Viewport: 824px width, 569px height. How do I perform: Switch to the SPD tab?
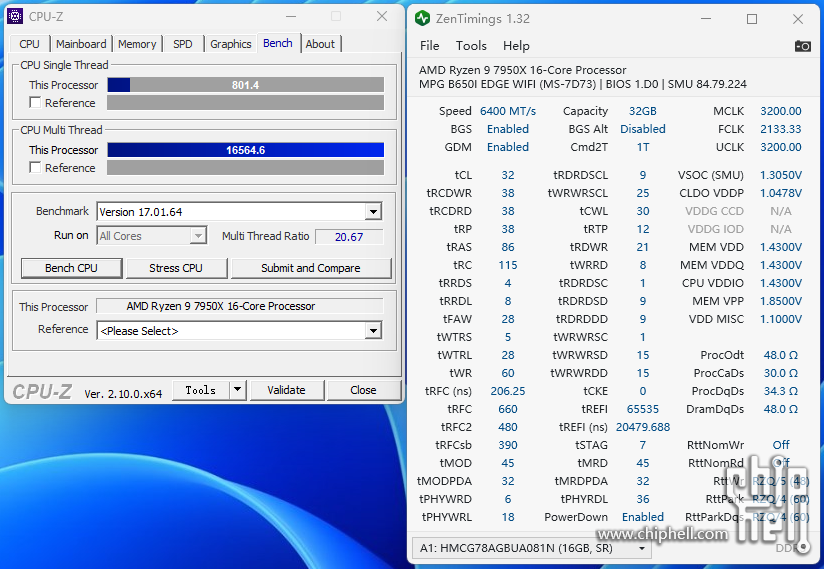pyautogui.click(x=183, y=44)
